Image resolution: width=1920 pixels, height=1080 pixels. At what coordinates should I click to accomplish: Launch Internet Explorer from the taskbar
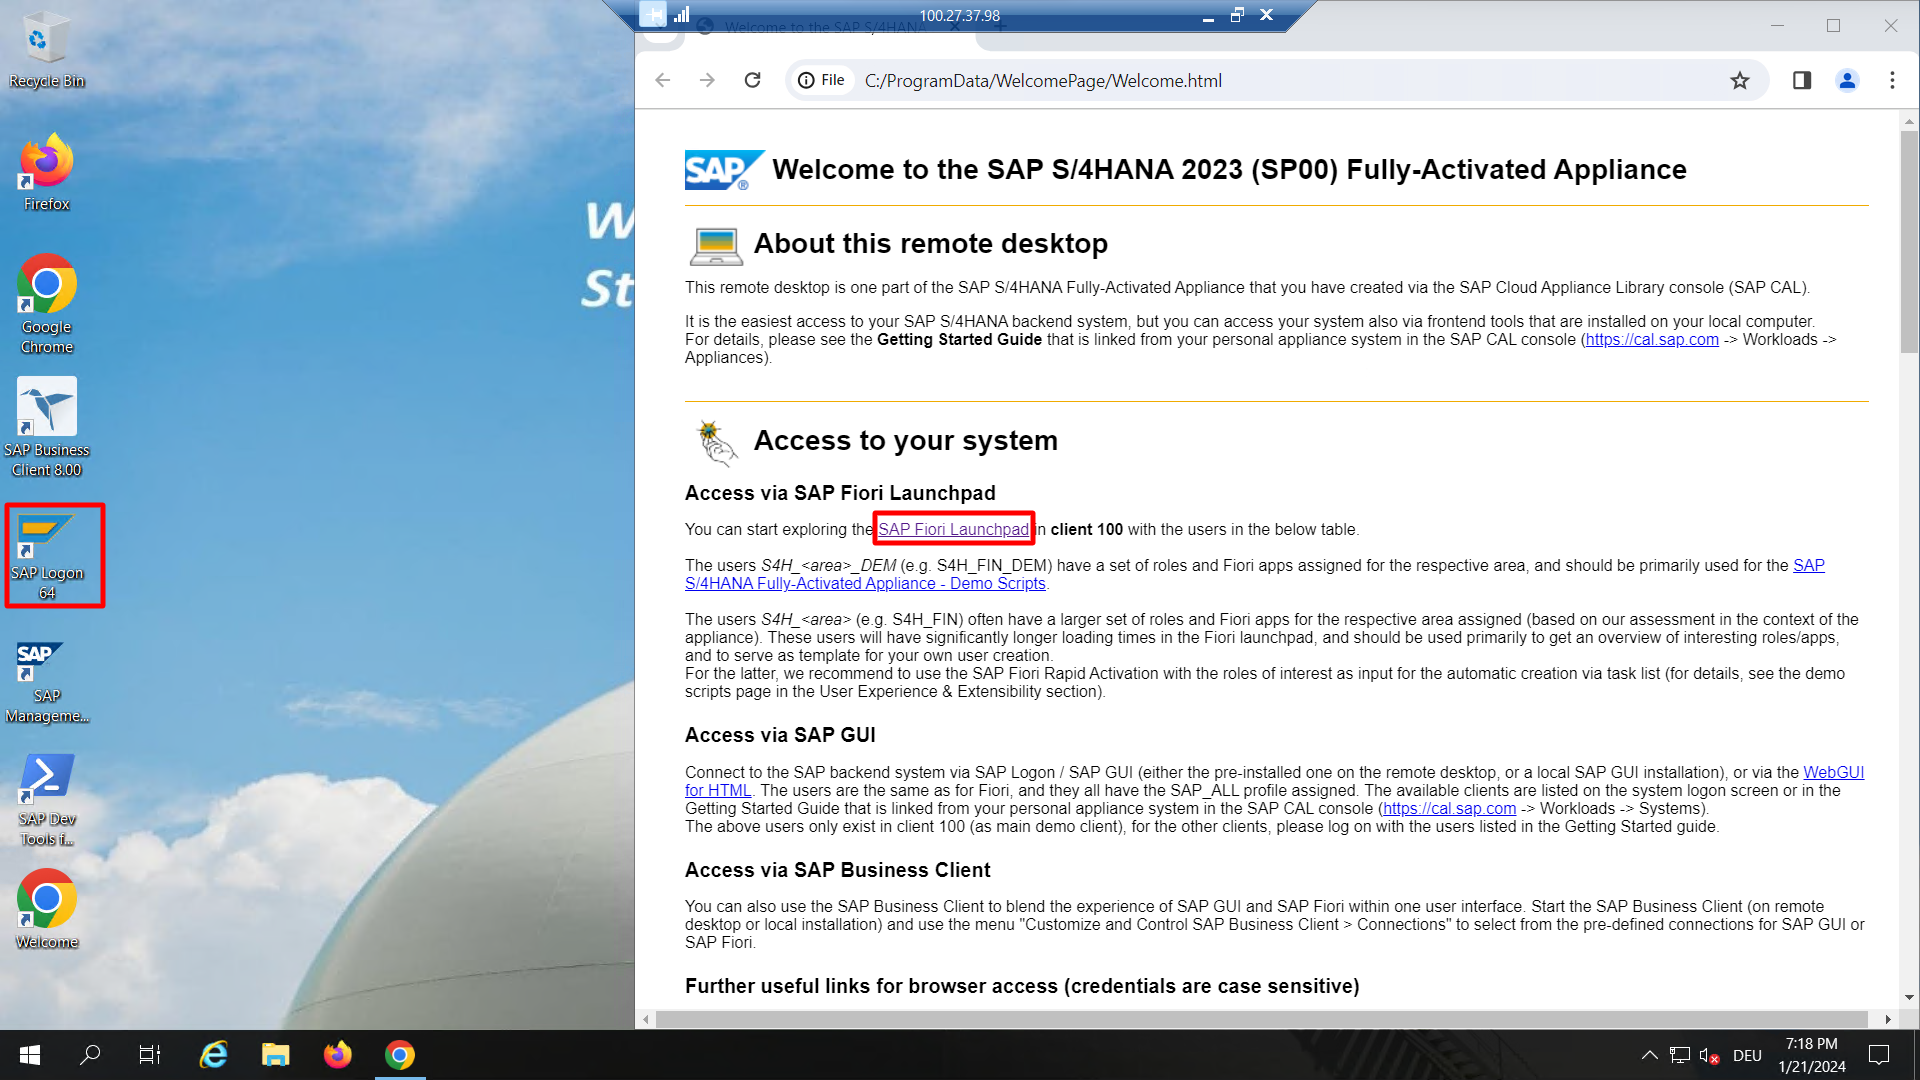pyautogui.click(x=214, y=1055)
